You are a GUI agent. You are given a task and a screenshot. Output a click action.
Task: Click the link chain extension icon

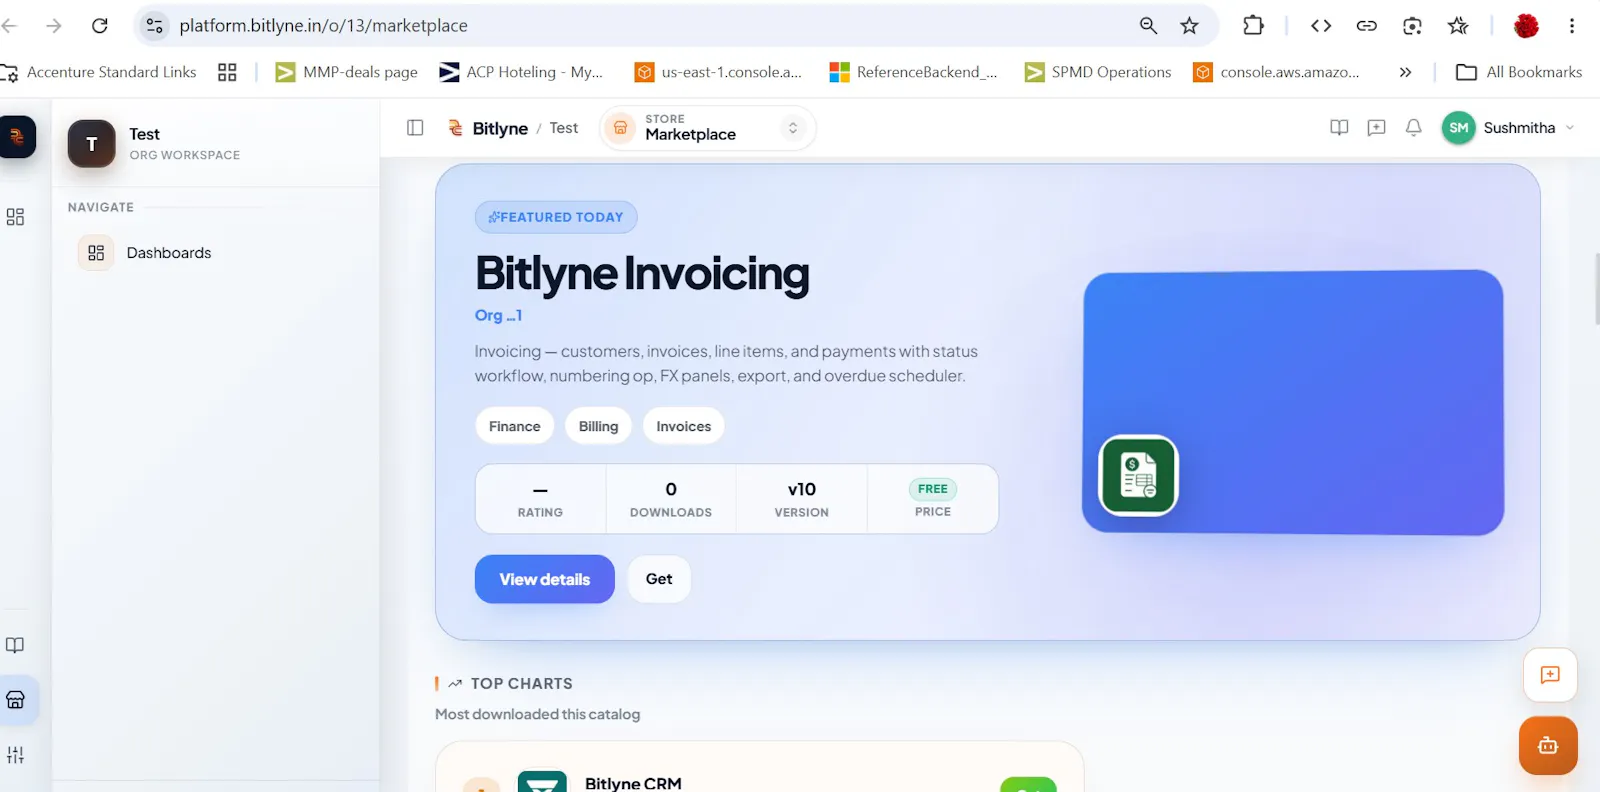(1367, 26)
